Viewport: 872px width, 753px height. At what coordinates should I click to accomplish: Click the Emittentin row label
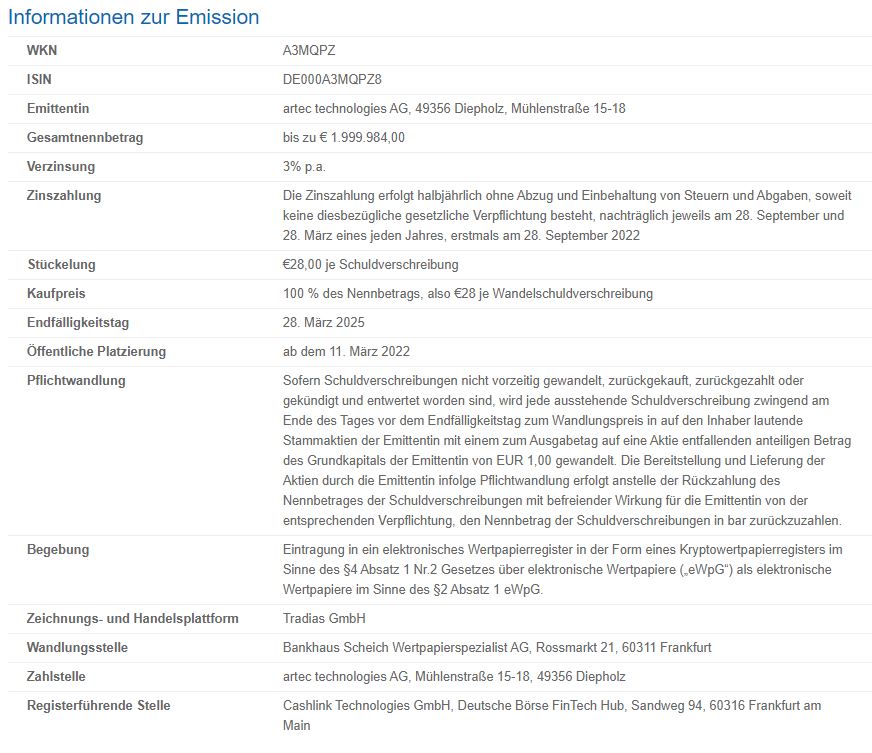pyautogui.click(x=58, y=108)
